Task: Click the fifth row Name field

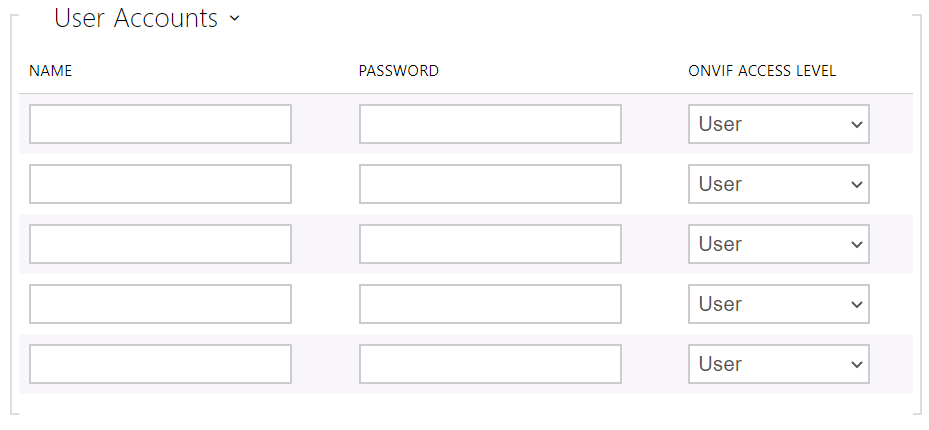Action: point(160,364)
